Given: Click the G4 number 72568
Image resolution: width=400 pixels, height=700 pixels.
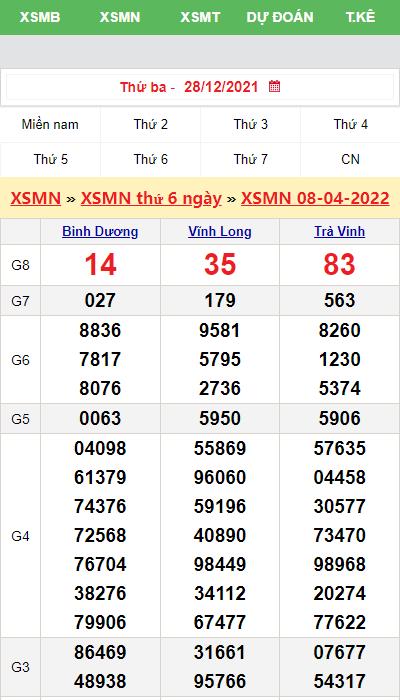Looking at the screenshot, I should coord(100,535).
